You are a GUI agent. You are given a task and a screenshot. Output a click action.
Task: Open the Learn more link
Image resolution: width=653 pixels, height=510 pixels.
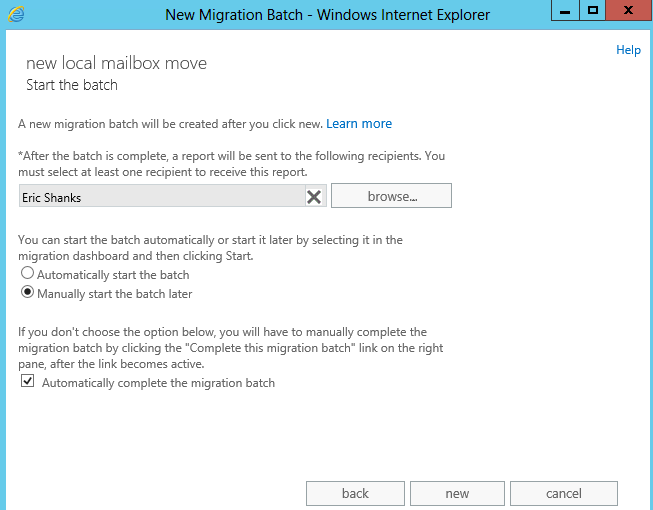(359, 124)
